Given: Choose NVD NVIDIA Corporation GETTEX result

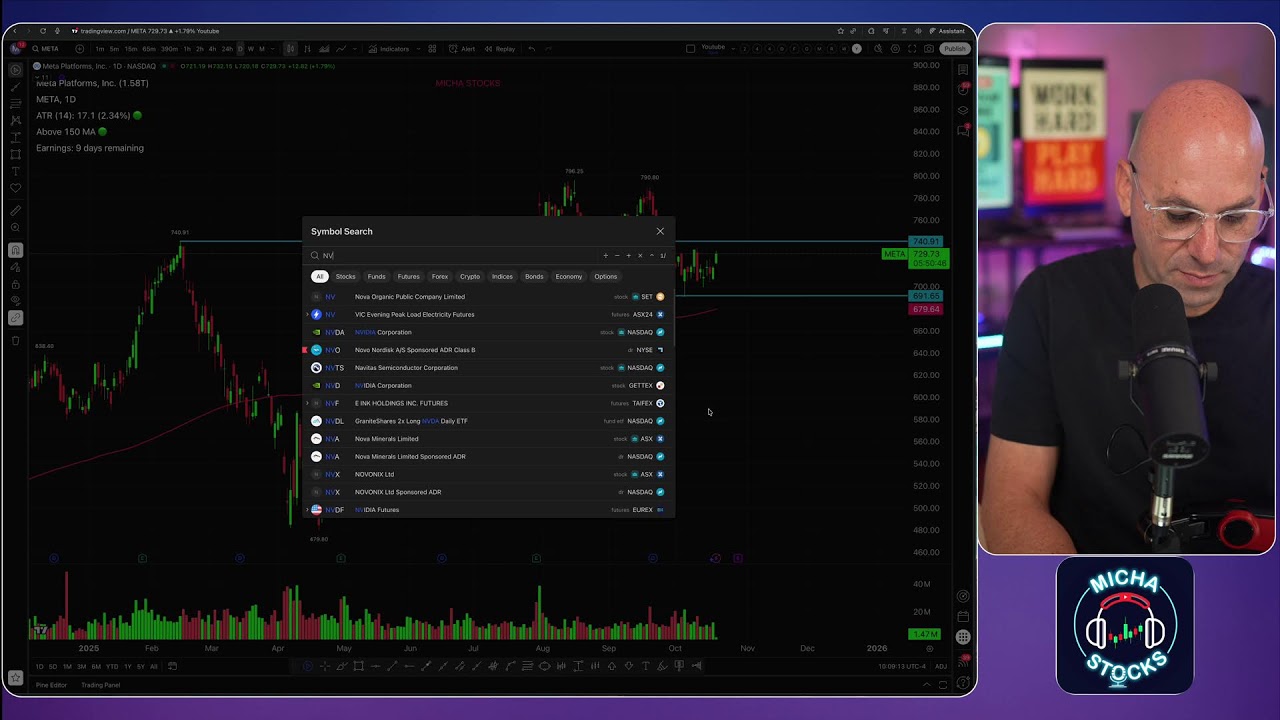Looking at the screenshot, I should tap(488, 385).
